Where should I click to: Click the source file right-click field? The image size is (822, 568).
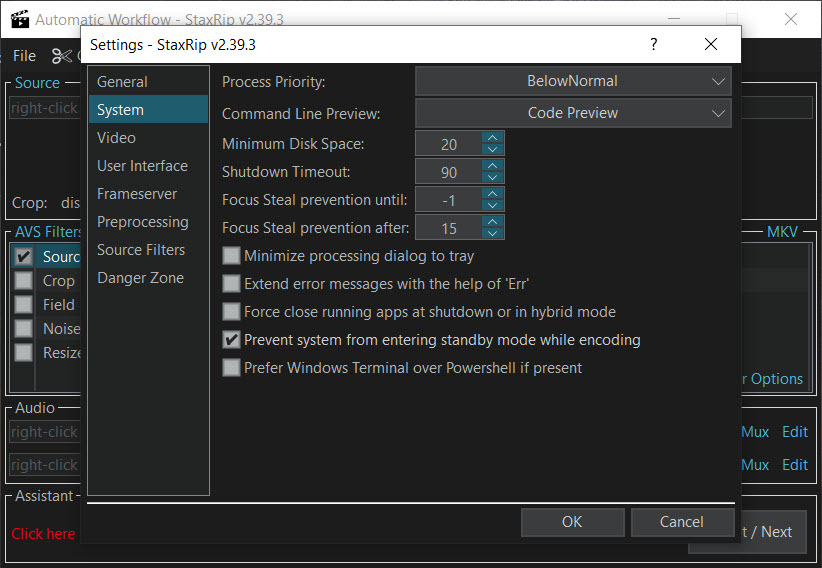[45, 108]
